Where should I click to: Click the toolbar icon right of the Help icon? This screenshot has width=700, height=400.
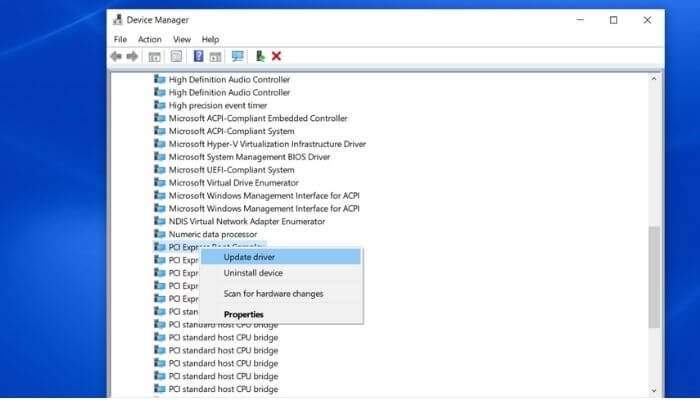[x=215, y=57]
